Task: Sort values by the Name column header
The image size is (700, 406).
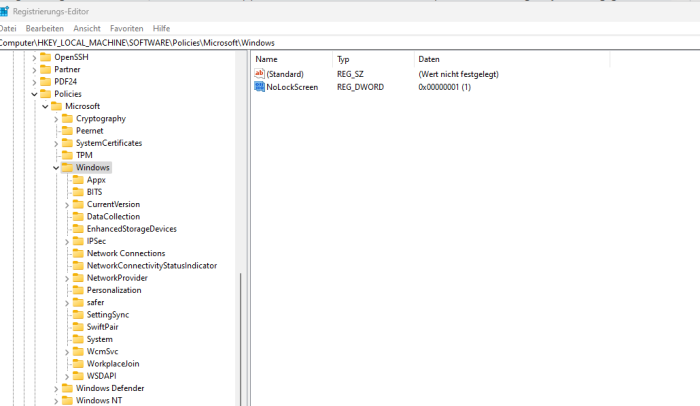Action: pos(292,59)
